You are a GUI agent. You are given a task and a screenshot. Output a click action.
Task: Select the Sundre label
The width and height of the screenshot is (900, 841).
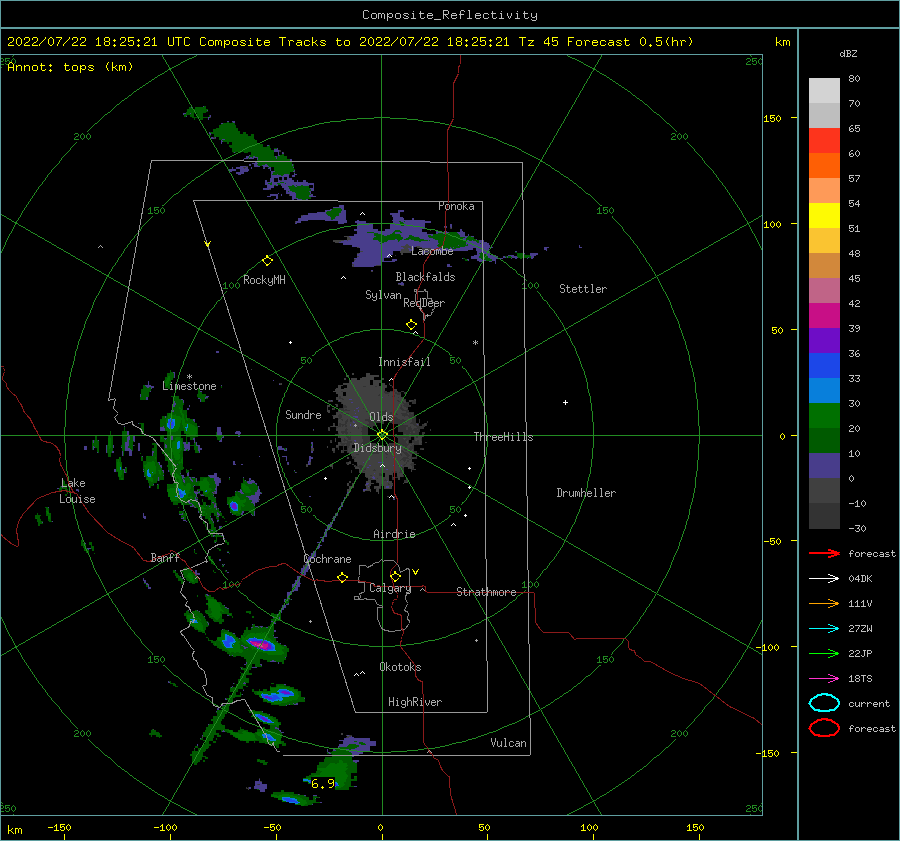(x=303, y=414)
